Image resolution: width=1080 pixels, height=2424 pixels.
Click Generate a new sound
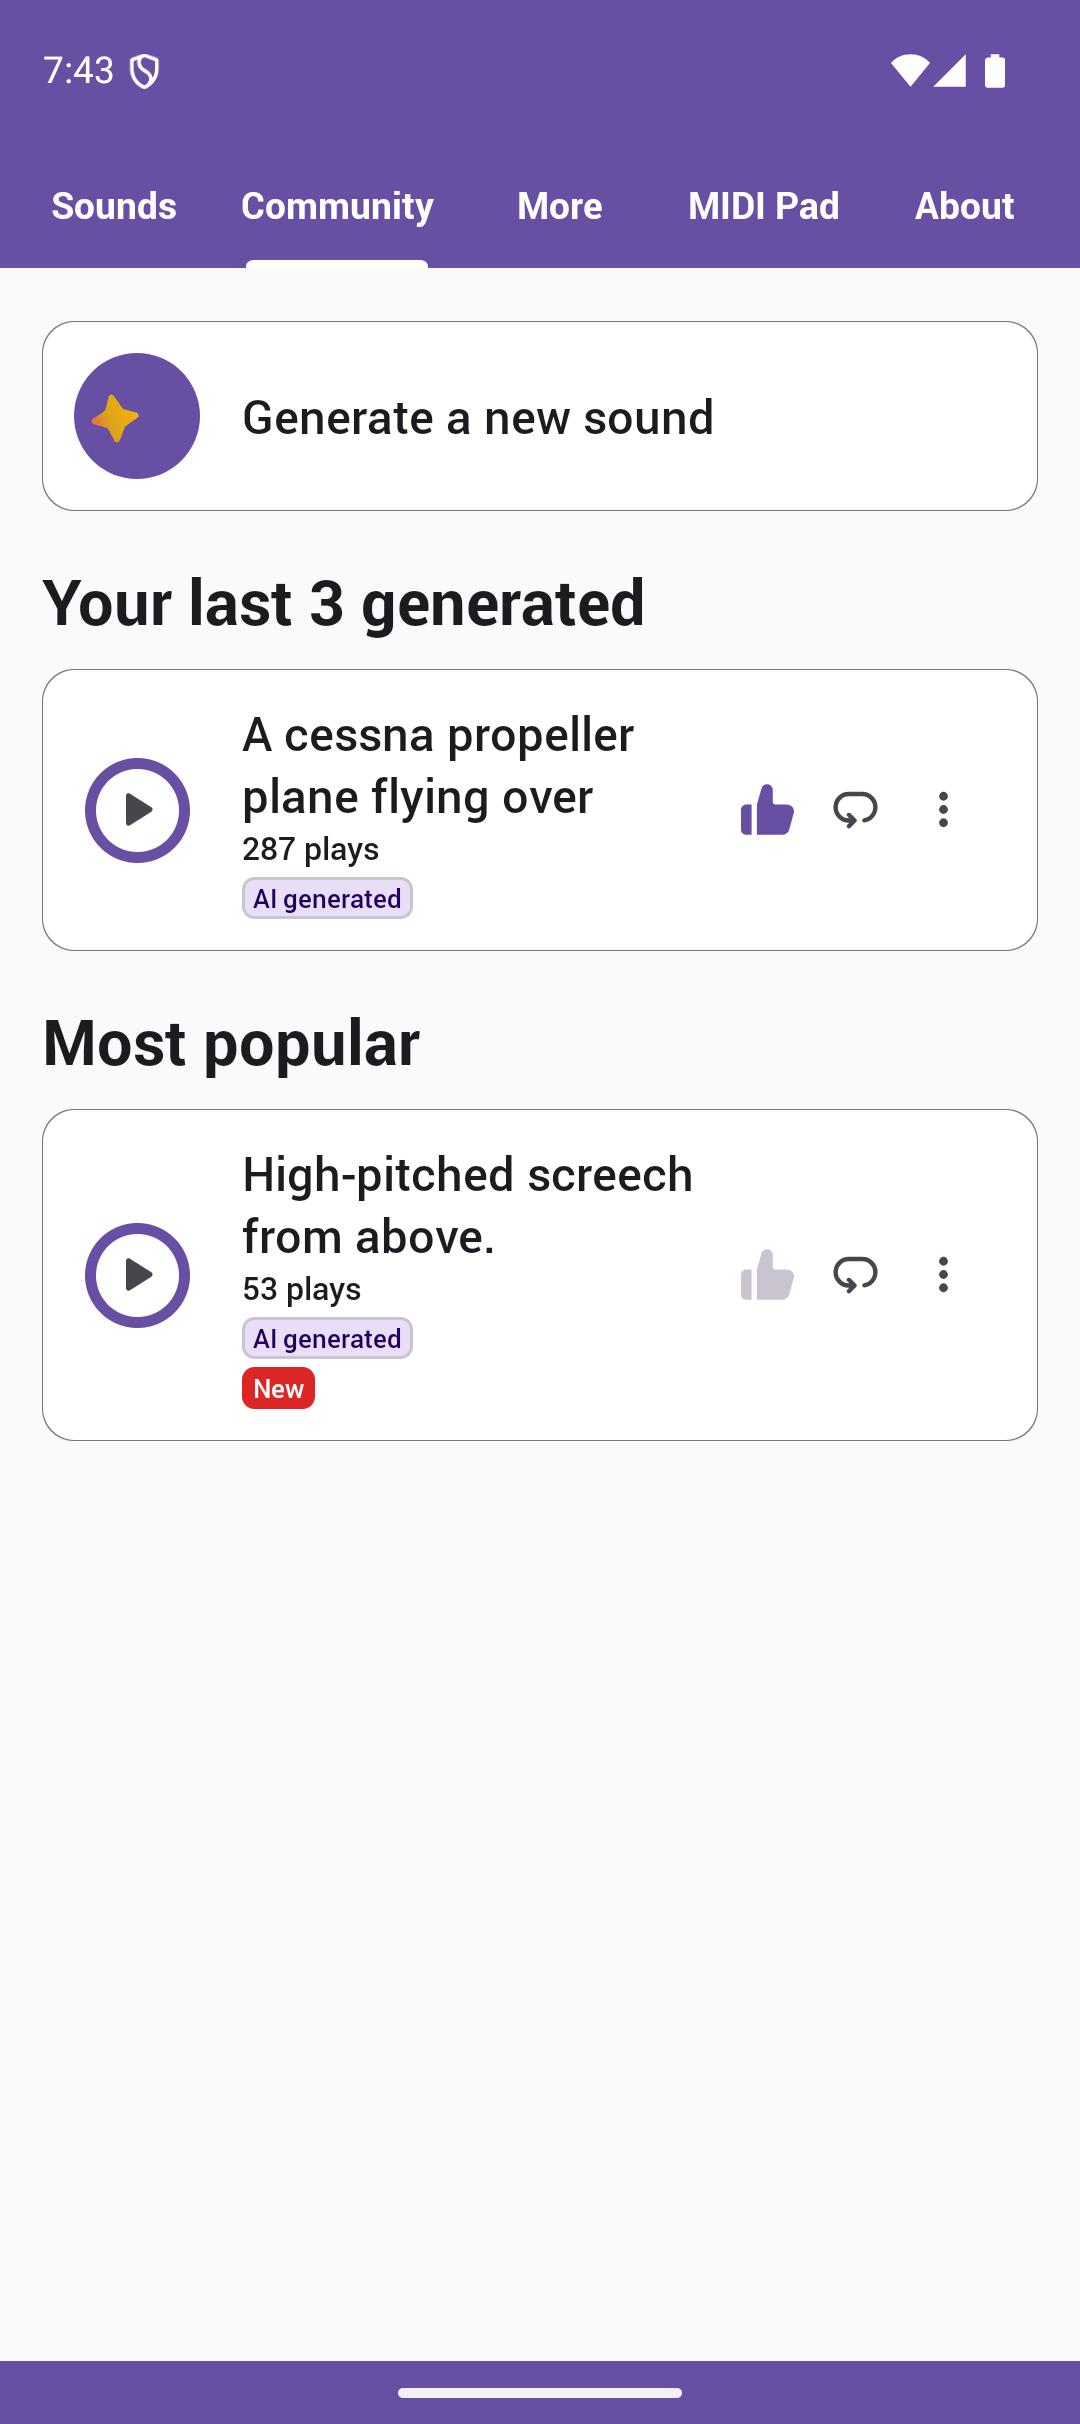[478, 417]
